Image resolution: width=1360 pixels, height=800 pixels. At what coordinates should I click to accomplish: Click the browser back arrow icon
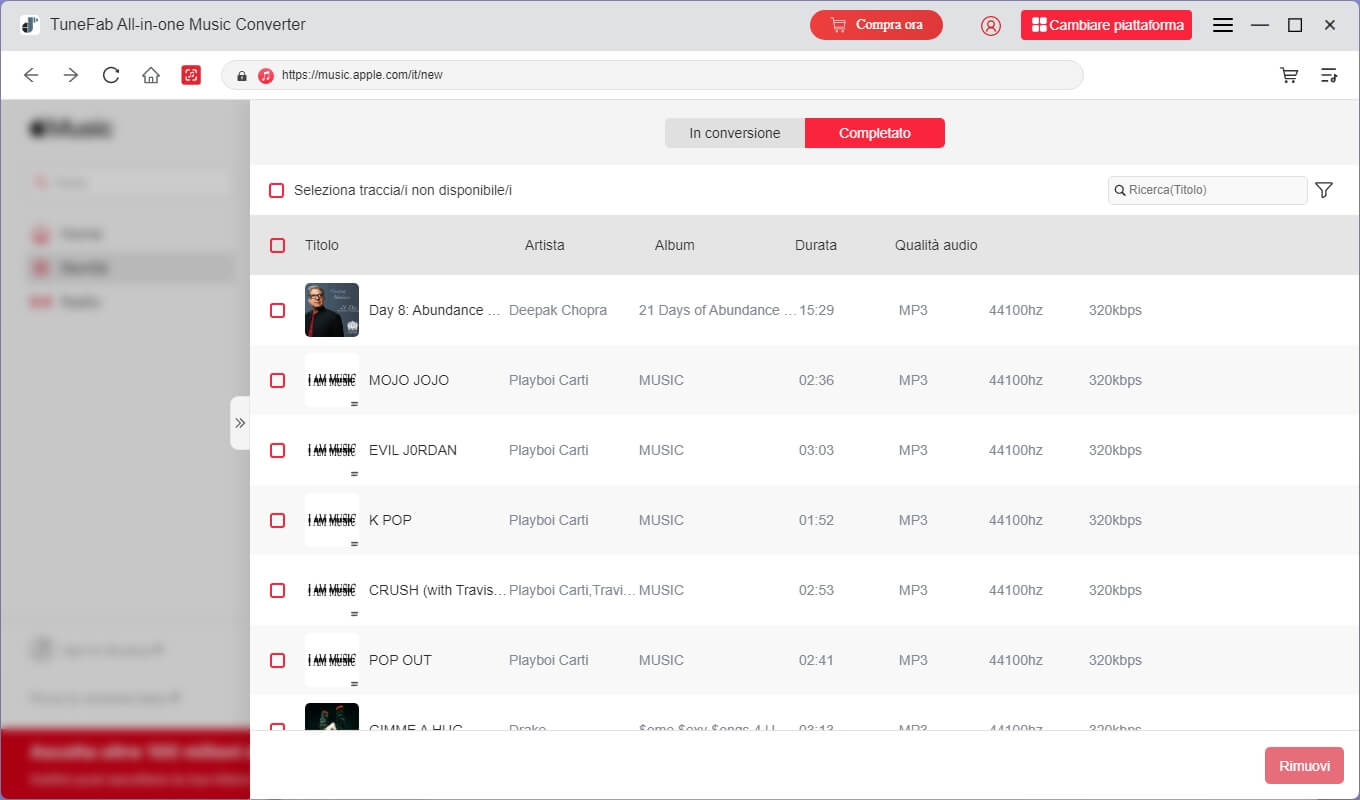point(31,75)
